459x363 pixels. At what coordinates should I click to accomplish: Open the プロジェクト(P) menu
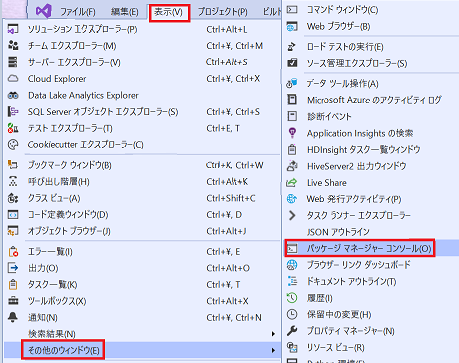(223, 12)
